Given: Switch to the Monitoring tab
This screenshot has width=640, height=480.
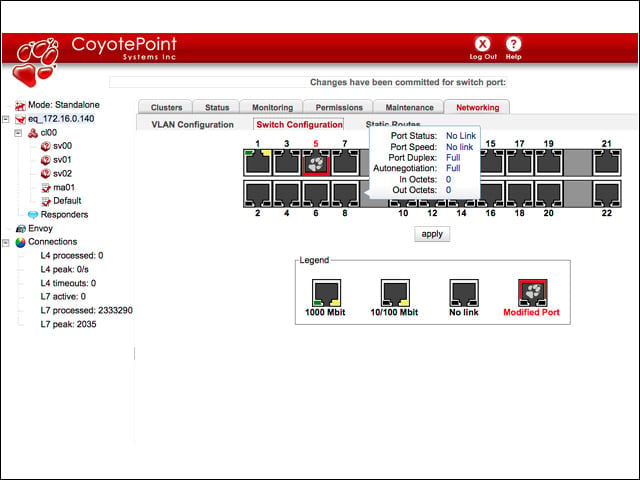Looking at the screenshot, I should click(272, 107).
